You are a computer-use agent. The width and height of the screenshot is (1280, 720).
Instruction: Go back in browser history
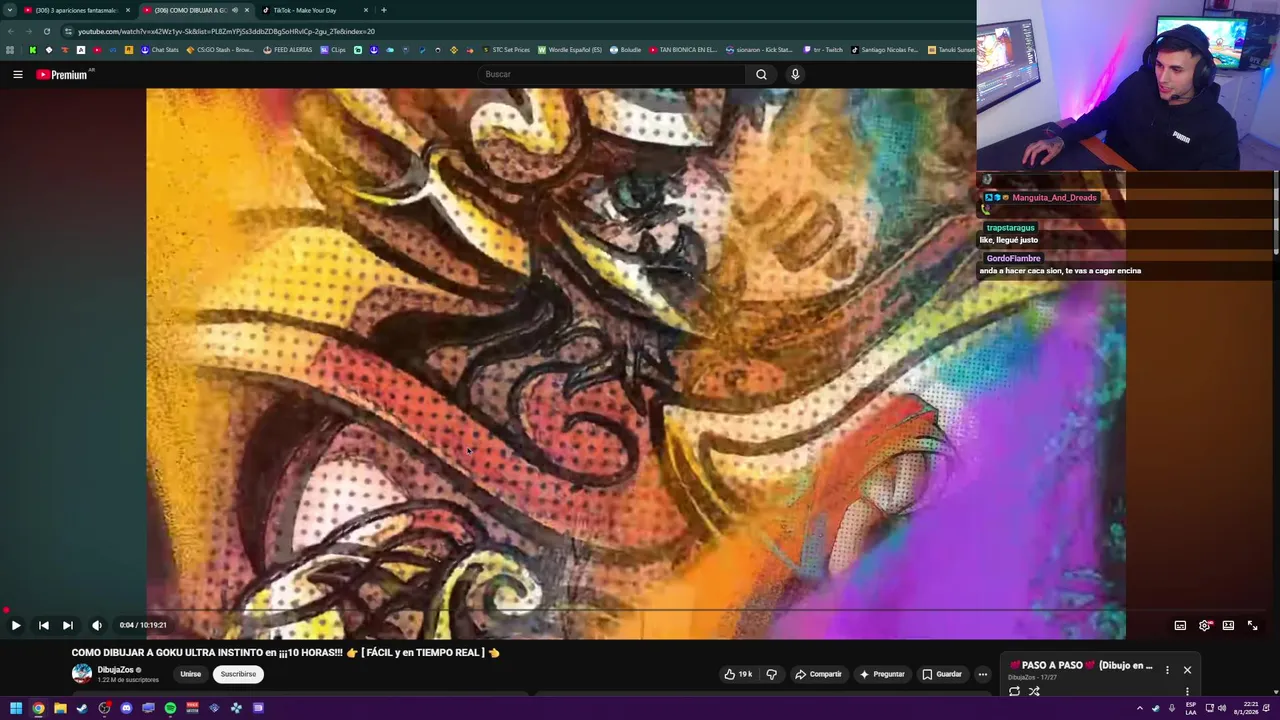[x=10, y=31]
